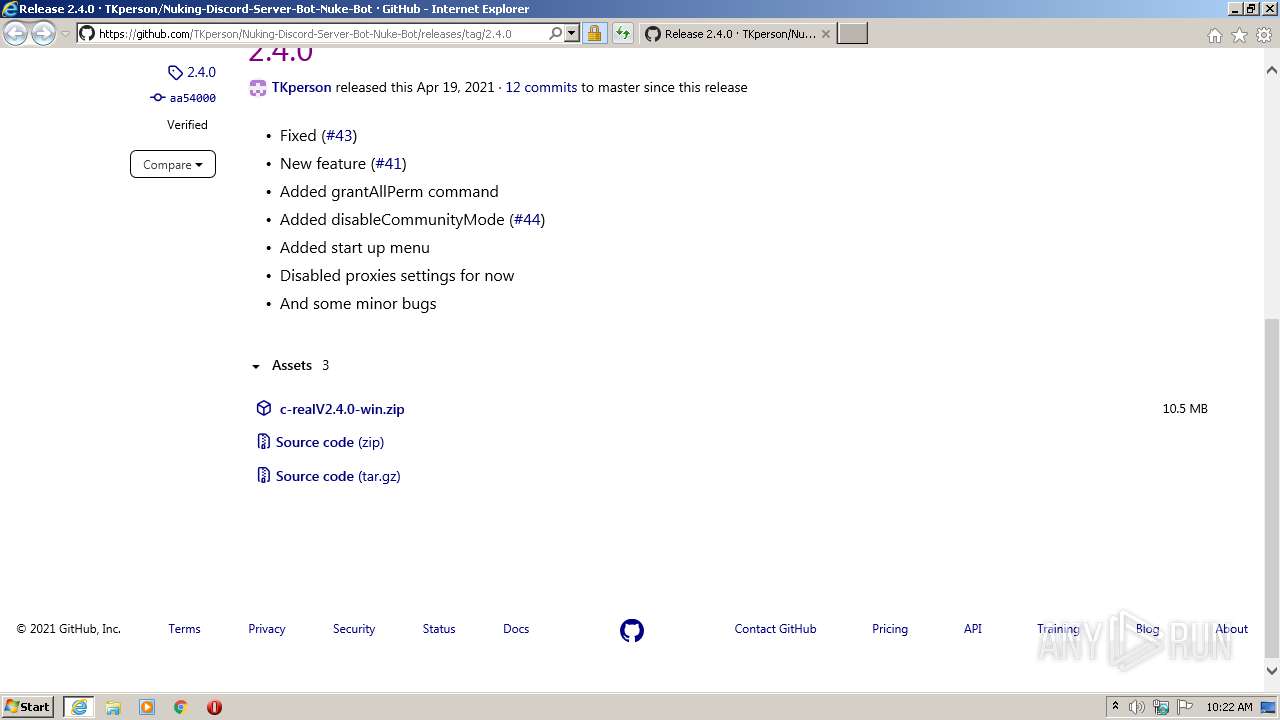The height and width of the screenshot is (720, 1280).
Task: Click the Start button
Action: (x=28, y=707)
